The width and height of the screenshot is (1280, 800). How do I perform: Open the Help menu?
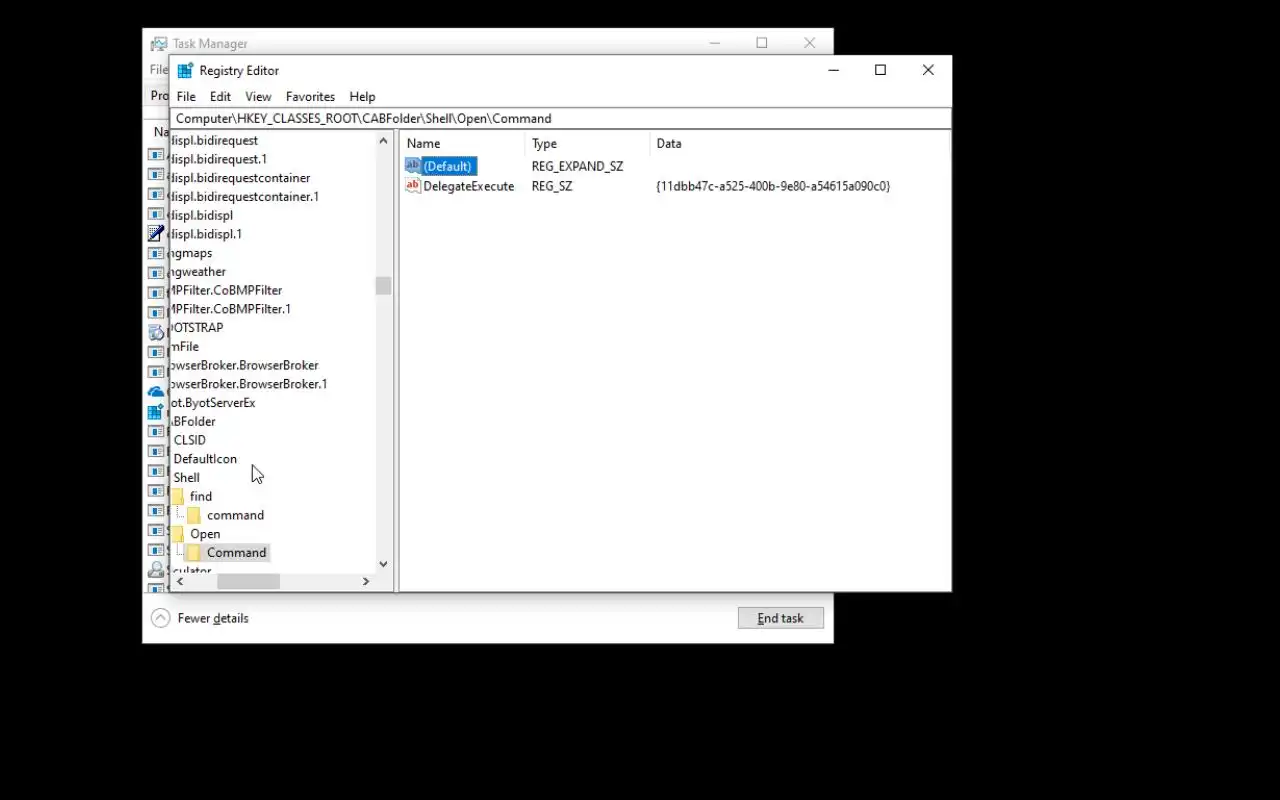point(362,97)
